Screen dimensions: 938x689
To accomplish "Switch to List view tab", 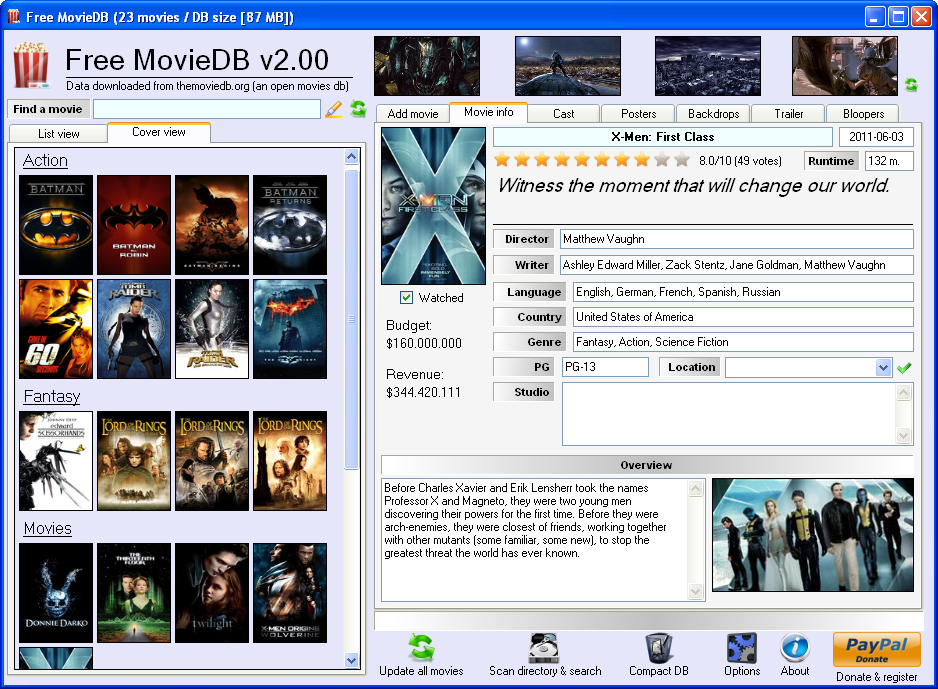I will (59, 133).
